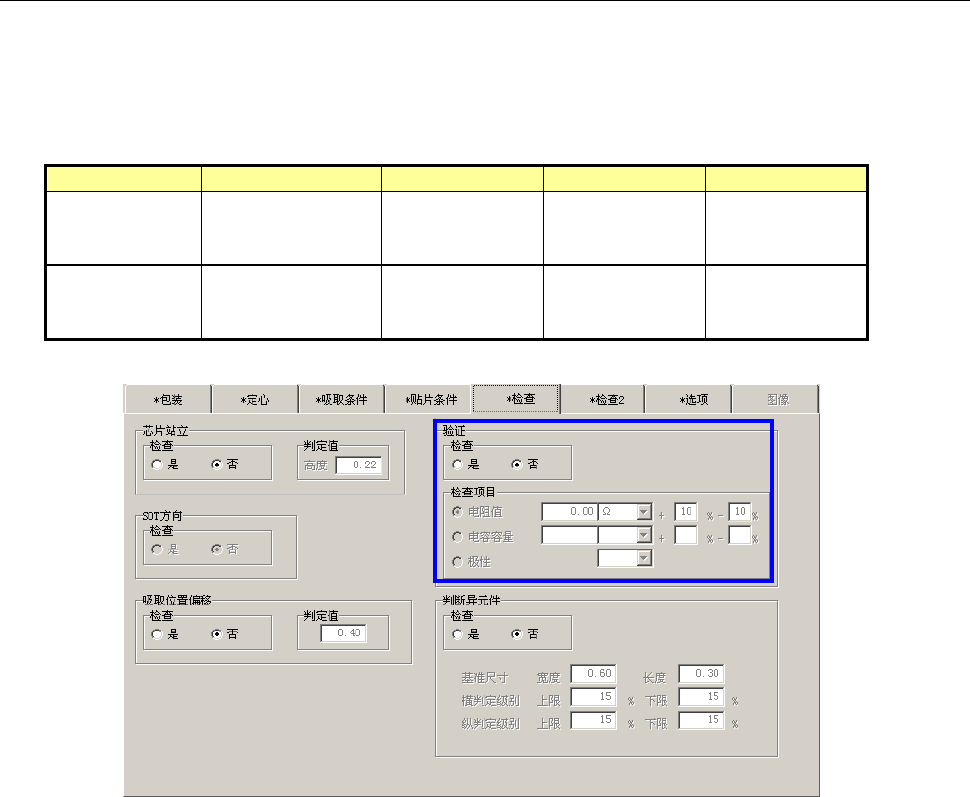Click the 电阻值 minus tolerance field

pos(740,512)
